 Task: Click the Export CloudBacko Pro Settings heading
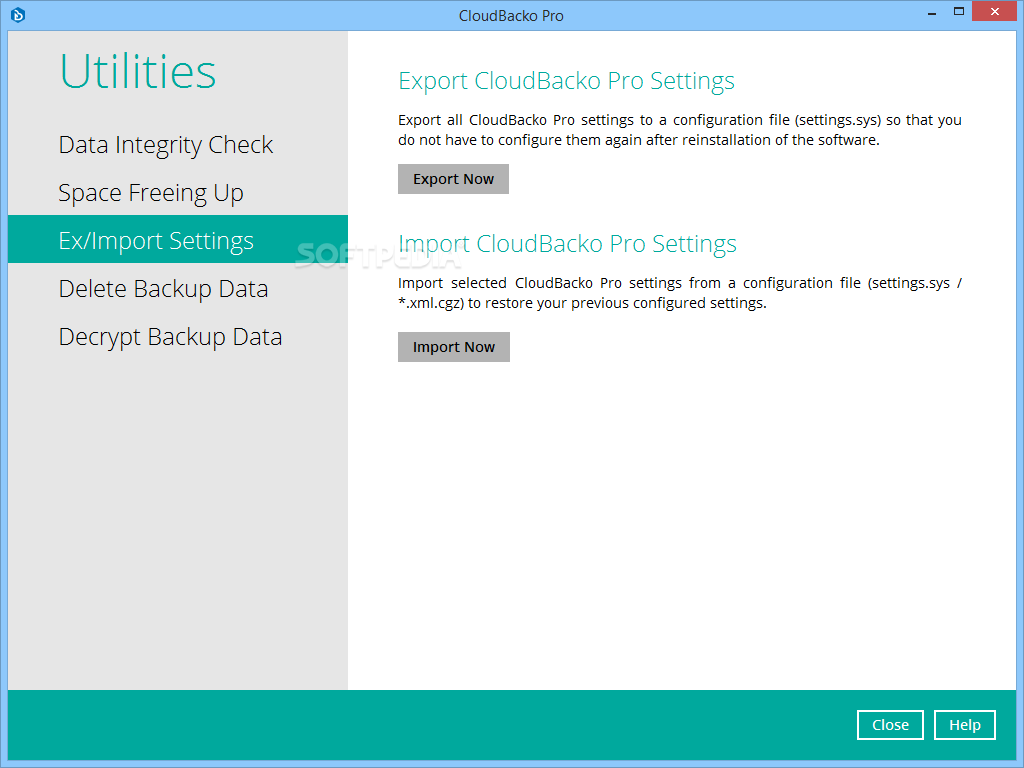click(x=566, y=81)
